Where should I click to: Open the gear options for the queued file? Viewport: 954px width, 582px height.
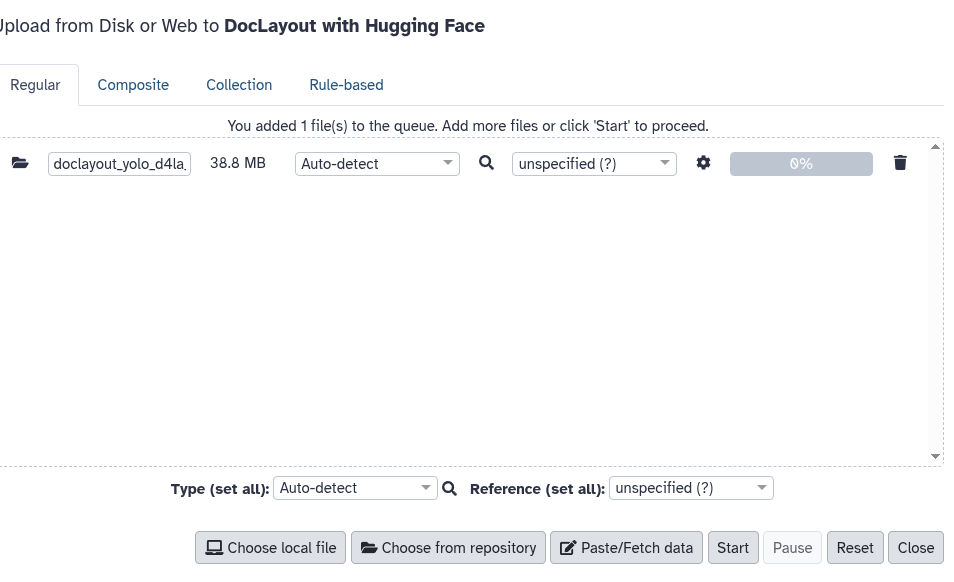click(x=703, y=163)
